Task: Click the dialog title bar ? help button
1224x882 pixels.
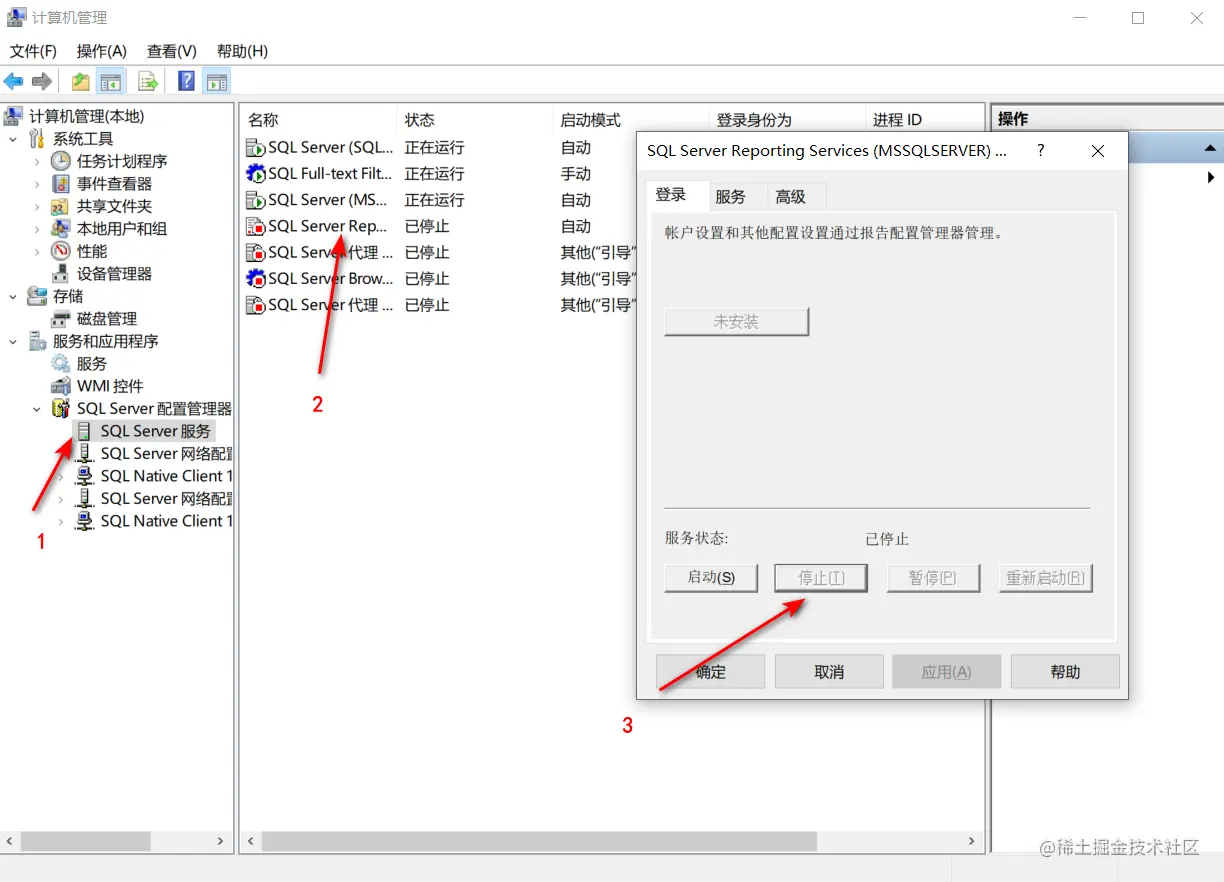Action: [x=1041, y=151]
